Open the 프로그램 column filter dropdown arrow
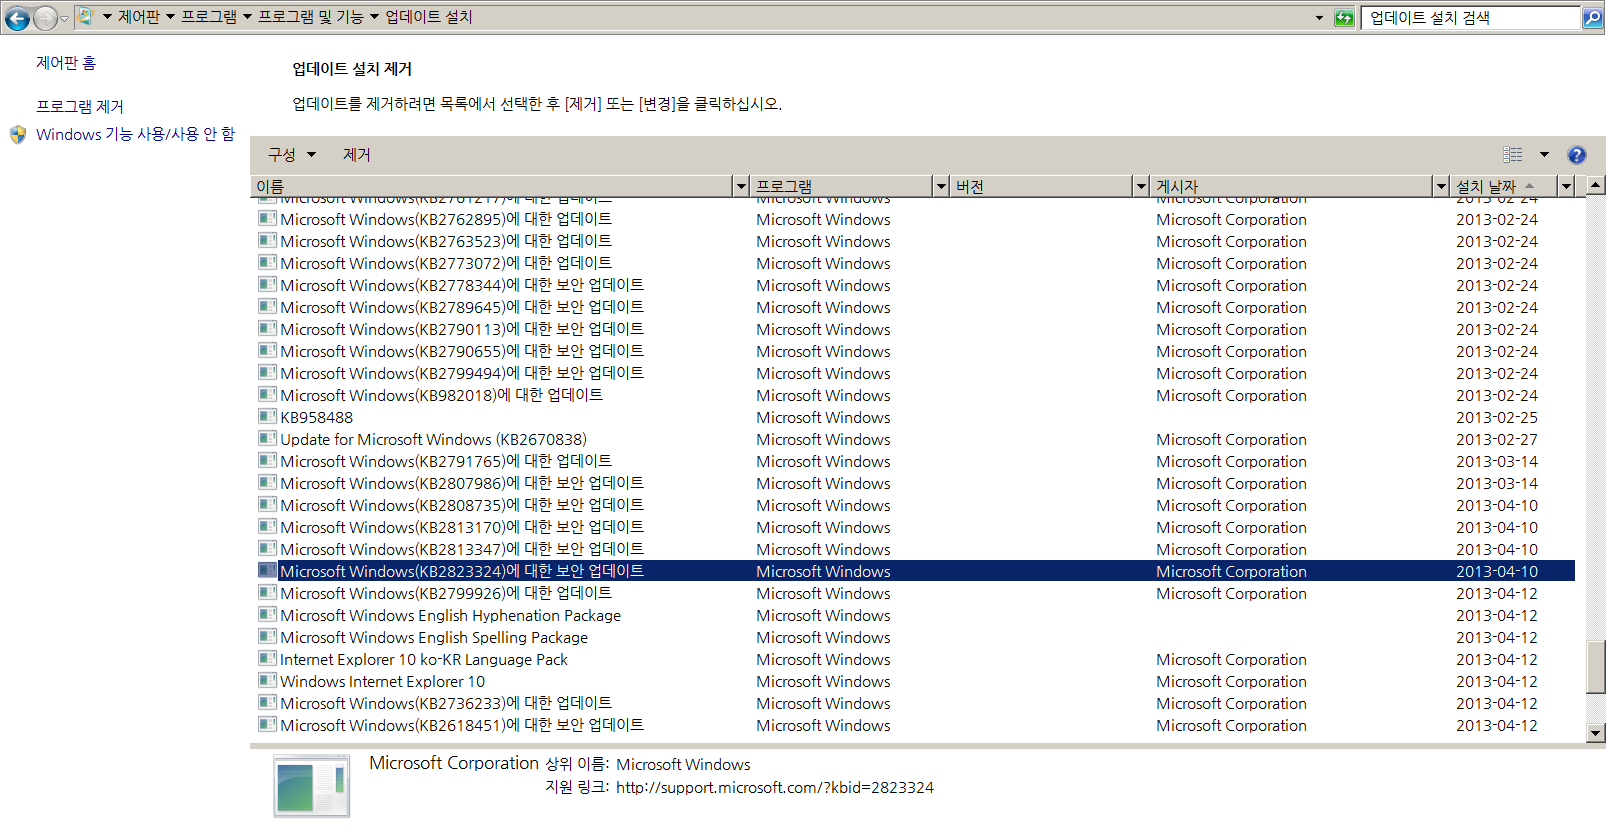The width and height of the screenshot is (1606, 831). click(x=941, y=186)
